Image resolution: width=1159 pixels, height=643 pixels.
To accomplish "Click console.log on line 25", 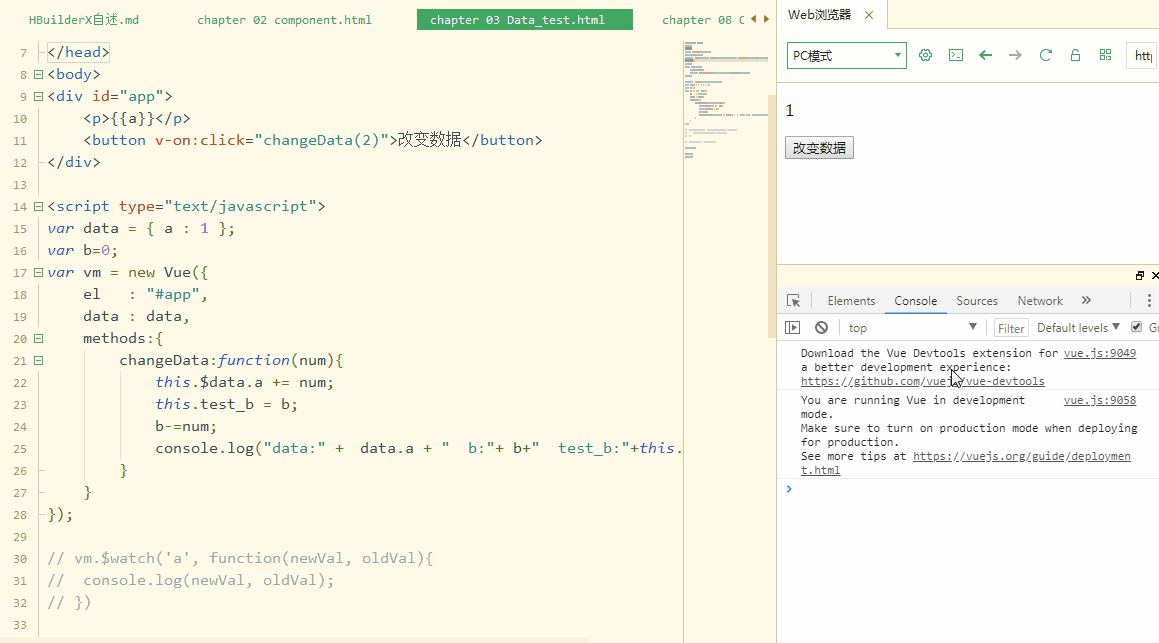I will (205, 449).
